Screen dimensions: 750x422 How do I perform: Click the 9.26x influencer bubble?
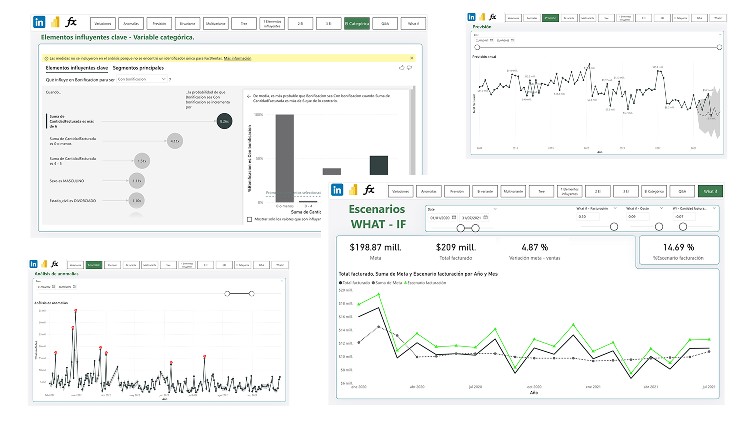pyautogui.click(x=224, y=120)
